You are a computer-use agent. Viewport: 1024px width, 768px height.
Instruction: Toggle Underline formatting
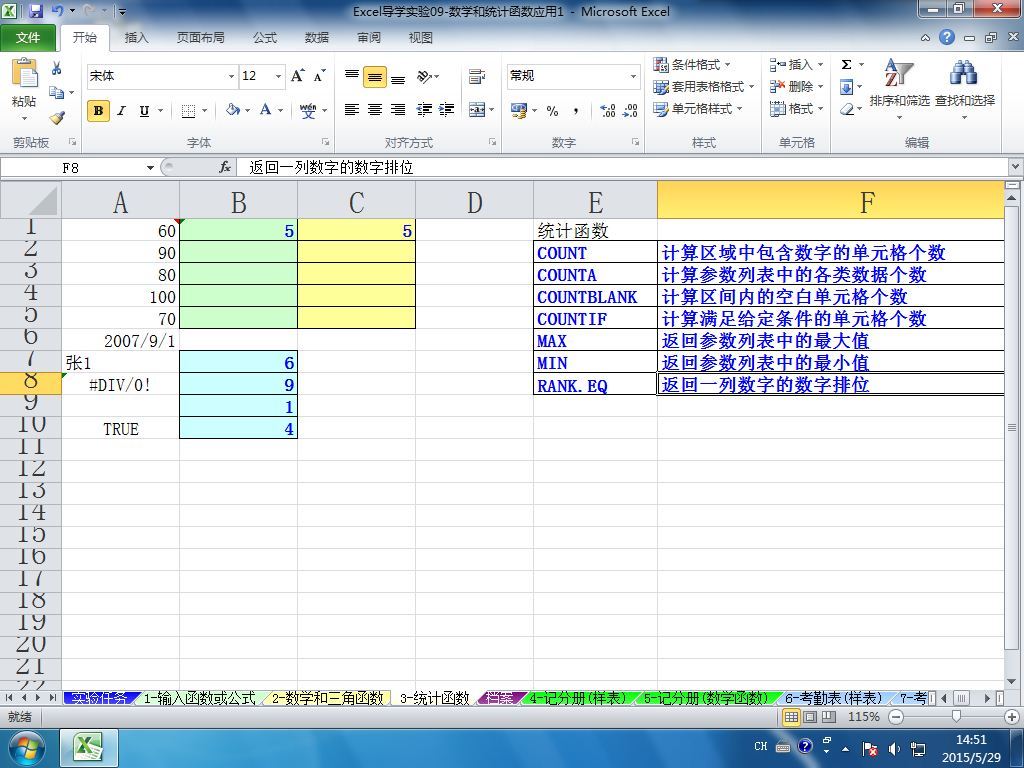tap(144, 110)
